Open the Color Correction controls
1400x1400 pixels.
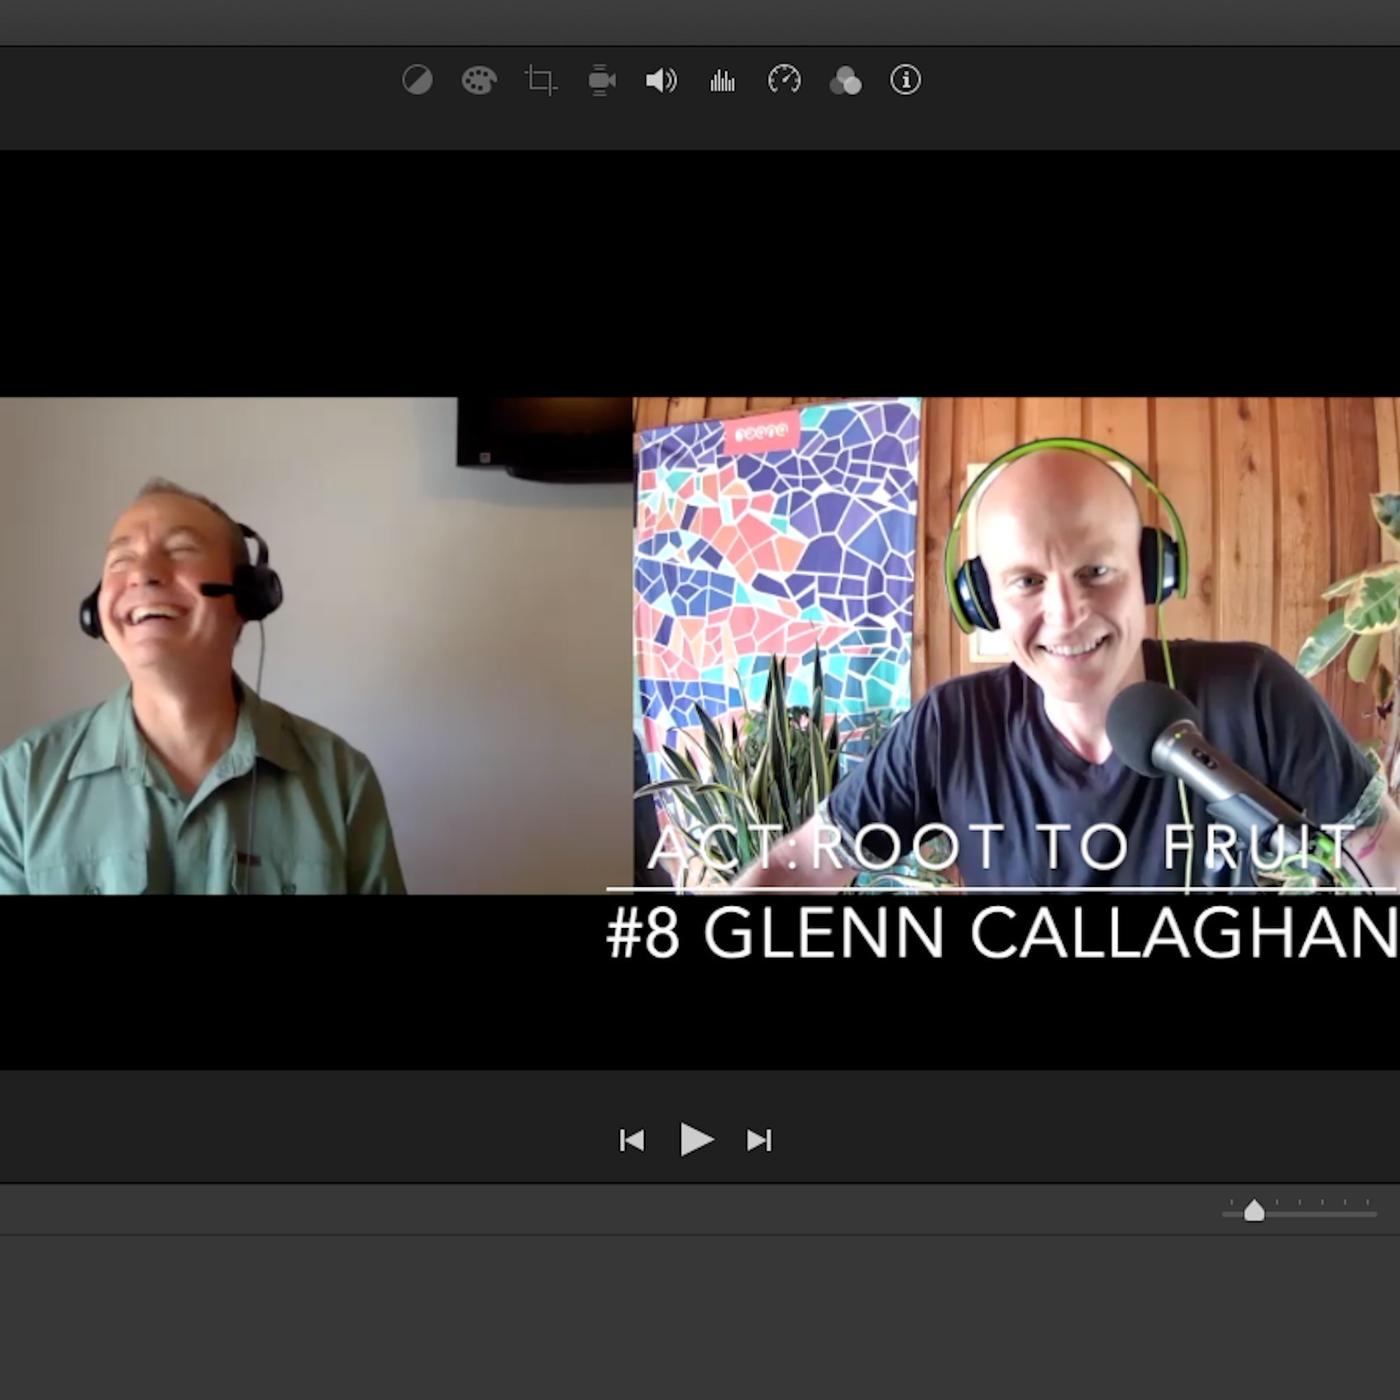click(478, 82)
